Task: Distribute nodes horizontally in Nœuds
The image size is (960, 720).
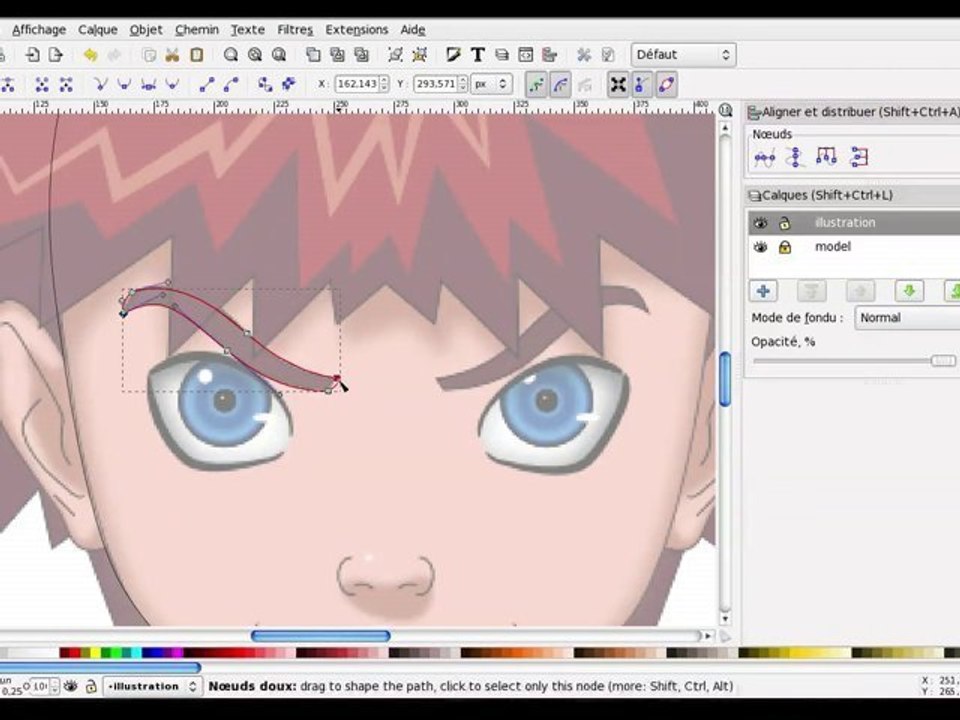Action: 827,157
